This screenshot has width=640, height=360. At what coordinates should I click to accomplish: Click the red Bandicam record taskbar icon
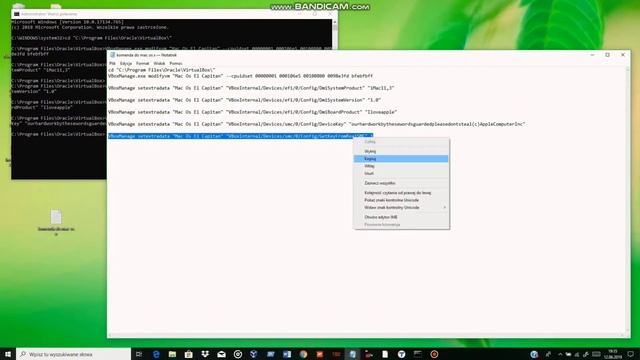pos(434,354)
